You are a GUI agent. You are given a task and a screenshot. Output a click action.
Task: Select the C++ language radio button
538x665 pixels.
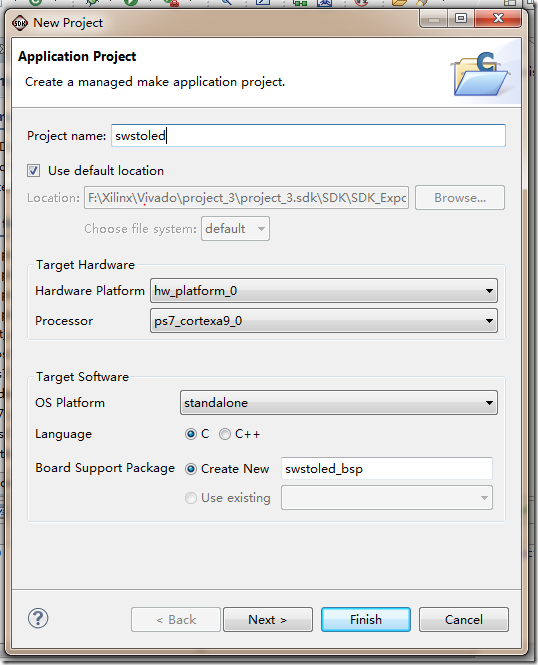pos(225,434)
